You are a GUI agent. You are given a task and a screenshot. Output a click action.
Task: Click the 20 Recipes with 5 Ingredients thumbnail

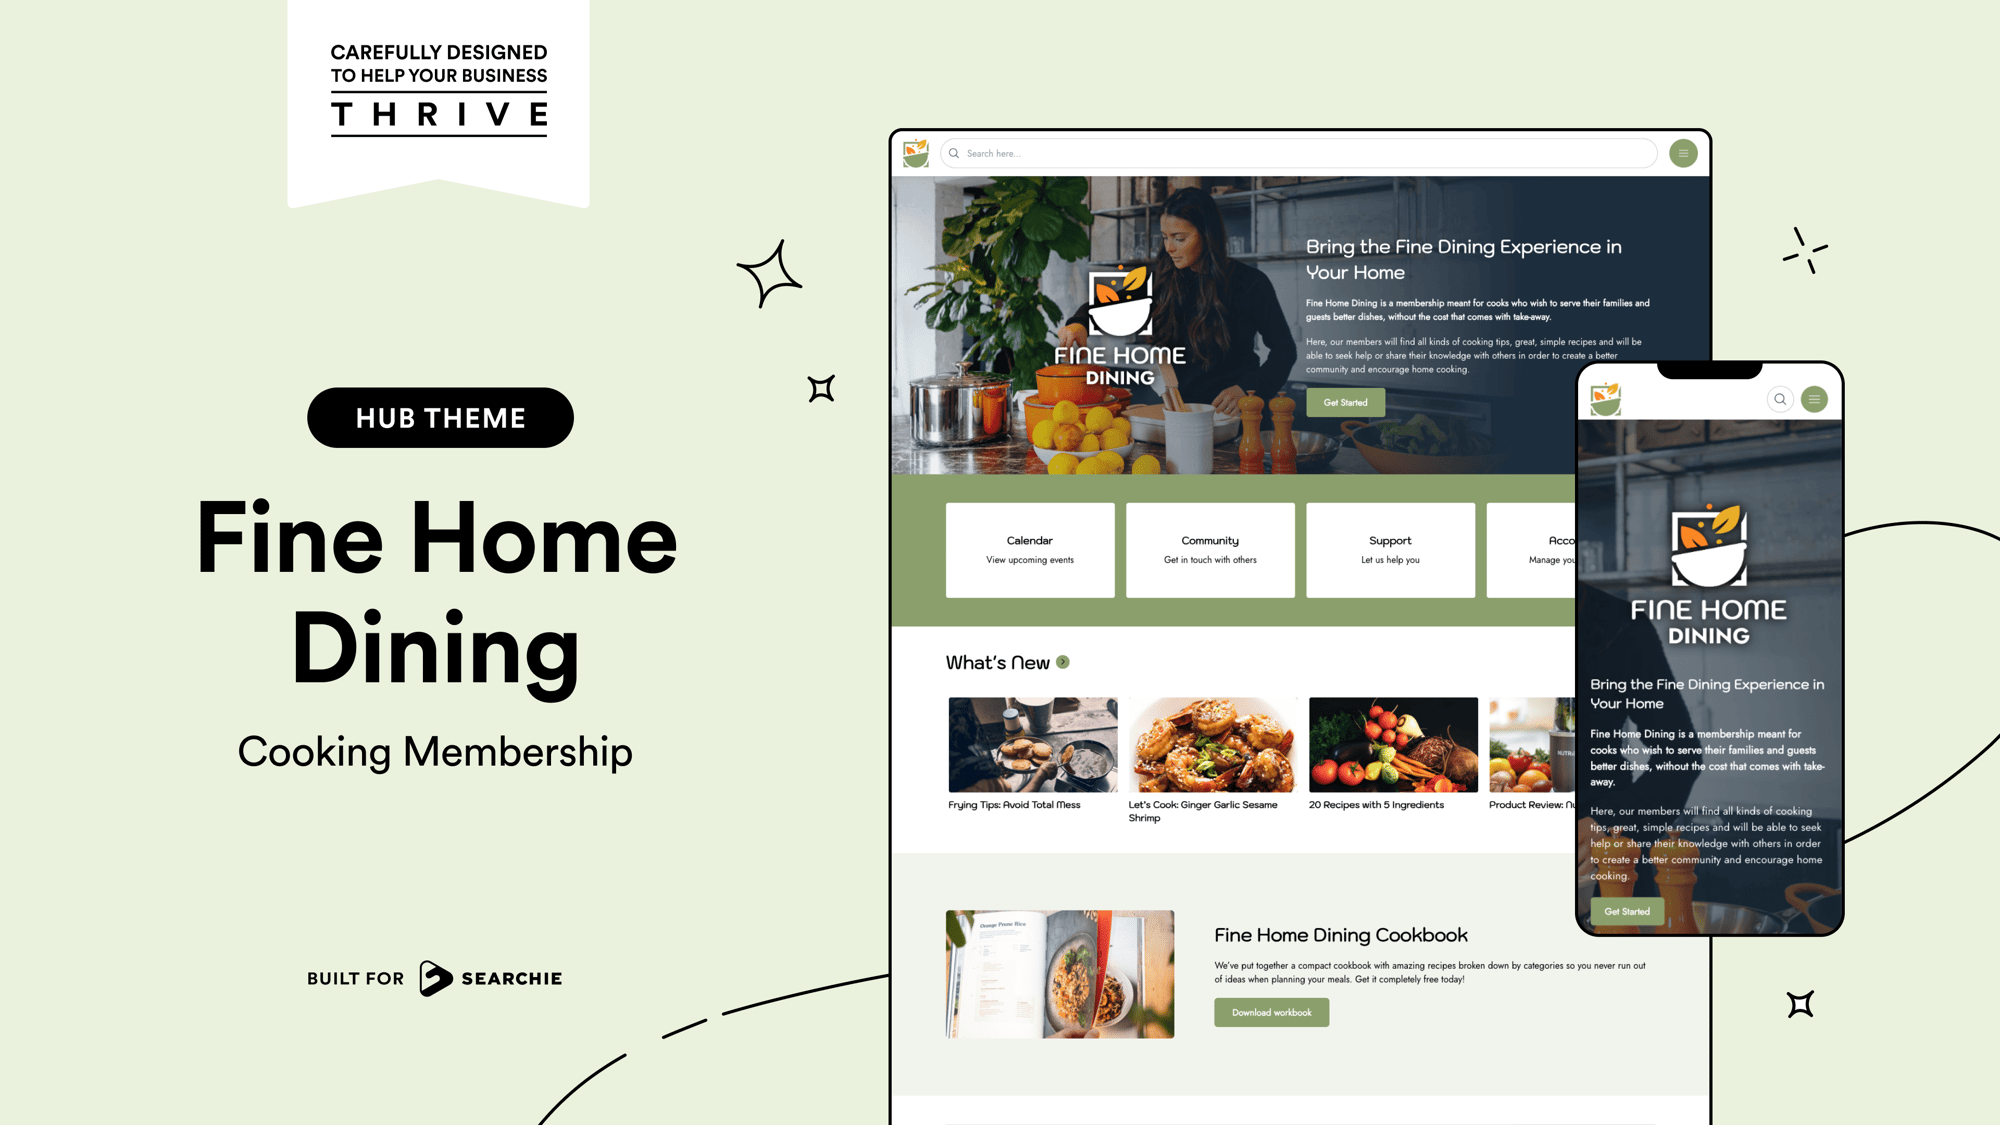click(1390, 743)
